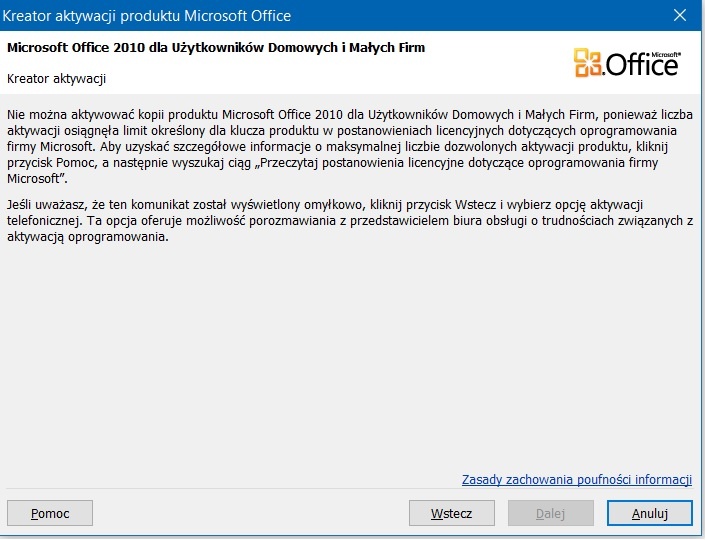Screen dimensions: 706x540
Task: Close the Kreator aktywacji window
Action: pyautogui.click(x=680, y=15)
